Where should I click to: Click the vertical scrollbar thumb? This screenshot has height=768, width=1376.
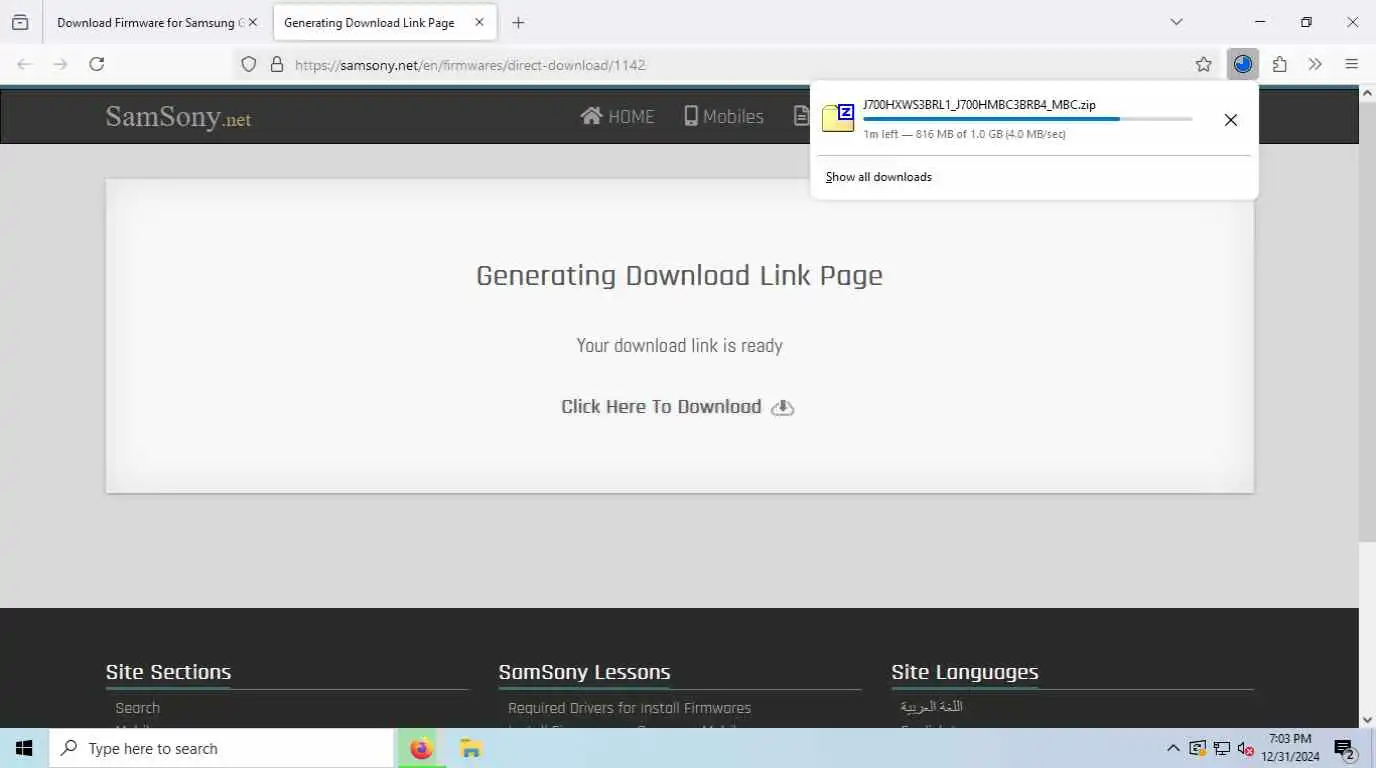[x=1367, y=320]
